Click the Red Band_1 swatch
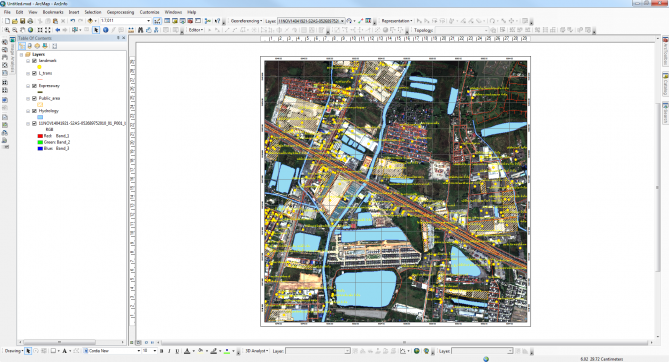Screen dimensions: 669x362 40,136
